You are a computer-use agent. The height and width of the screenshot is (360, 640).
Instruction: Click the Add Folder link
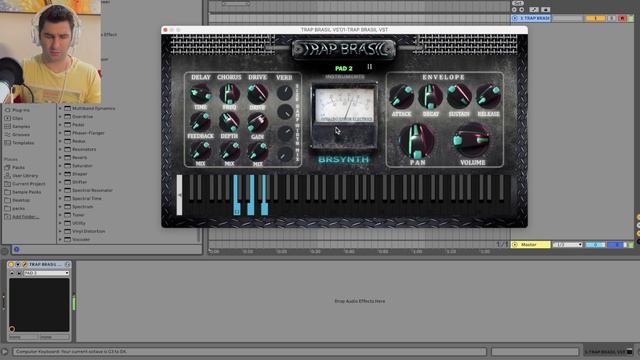coord(25,217)
